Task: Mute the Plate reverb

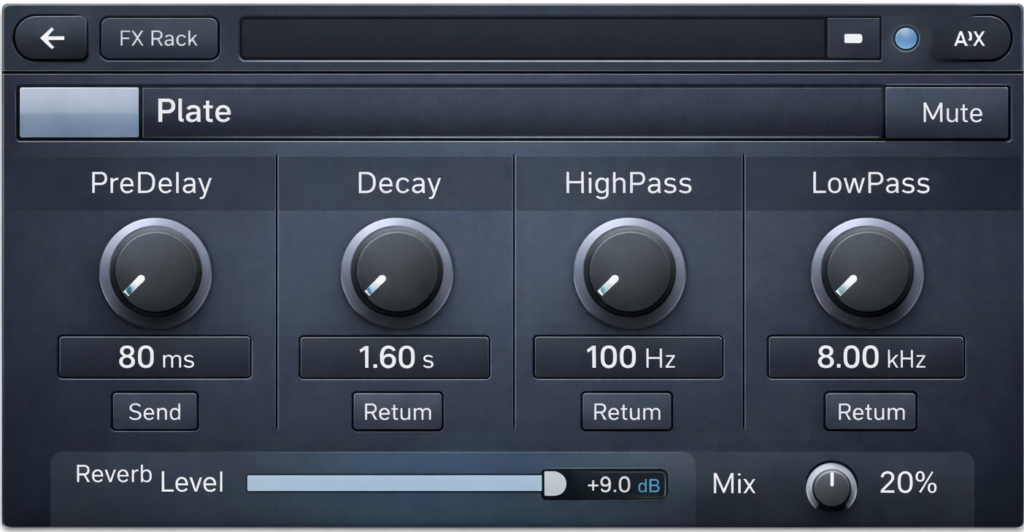Action: pos(947,113)
